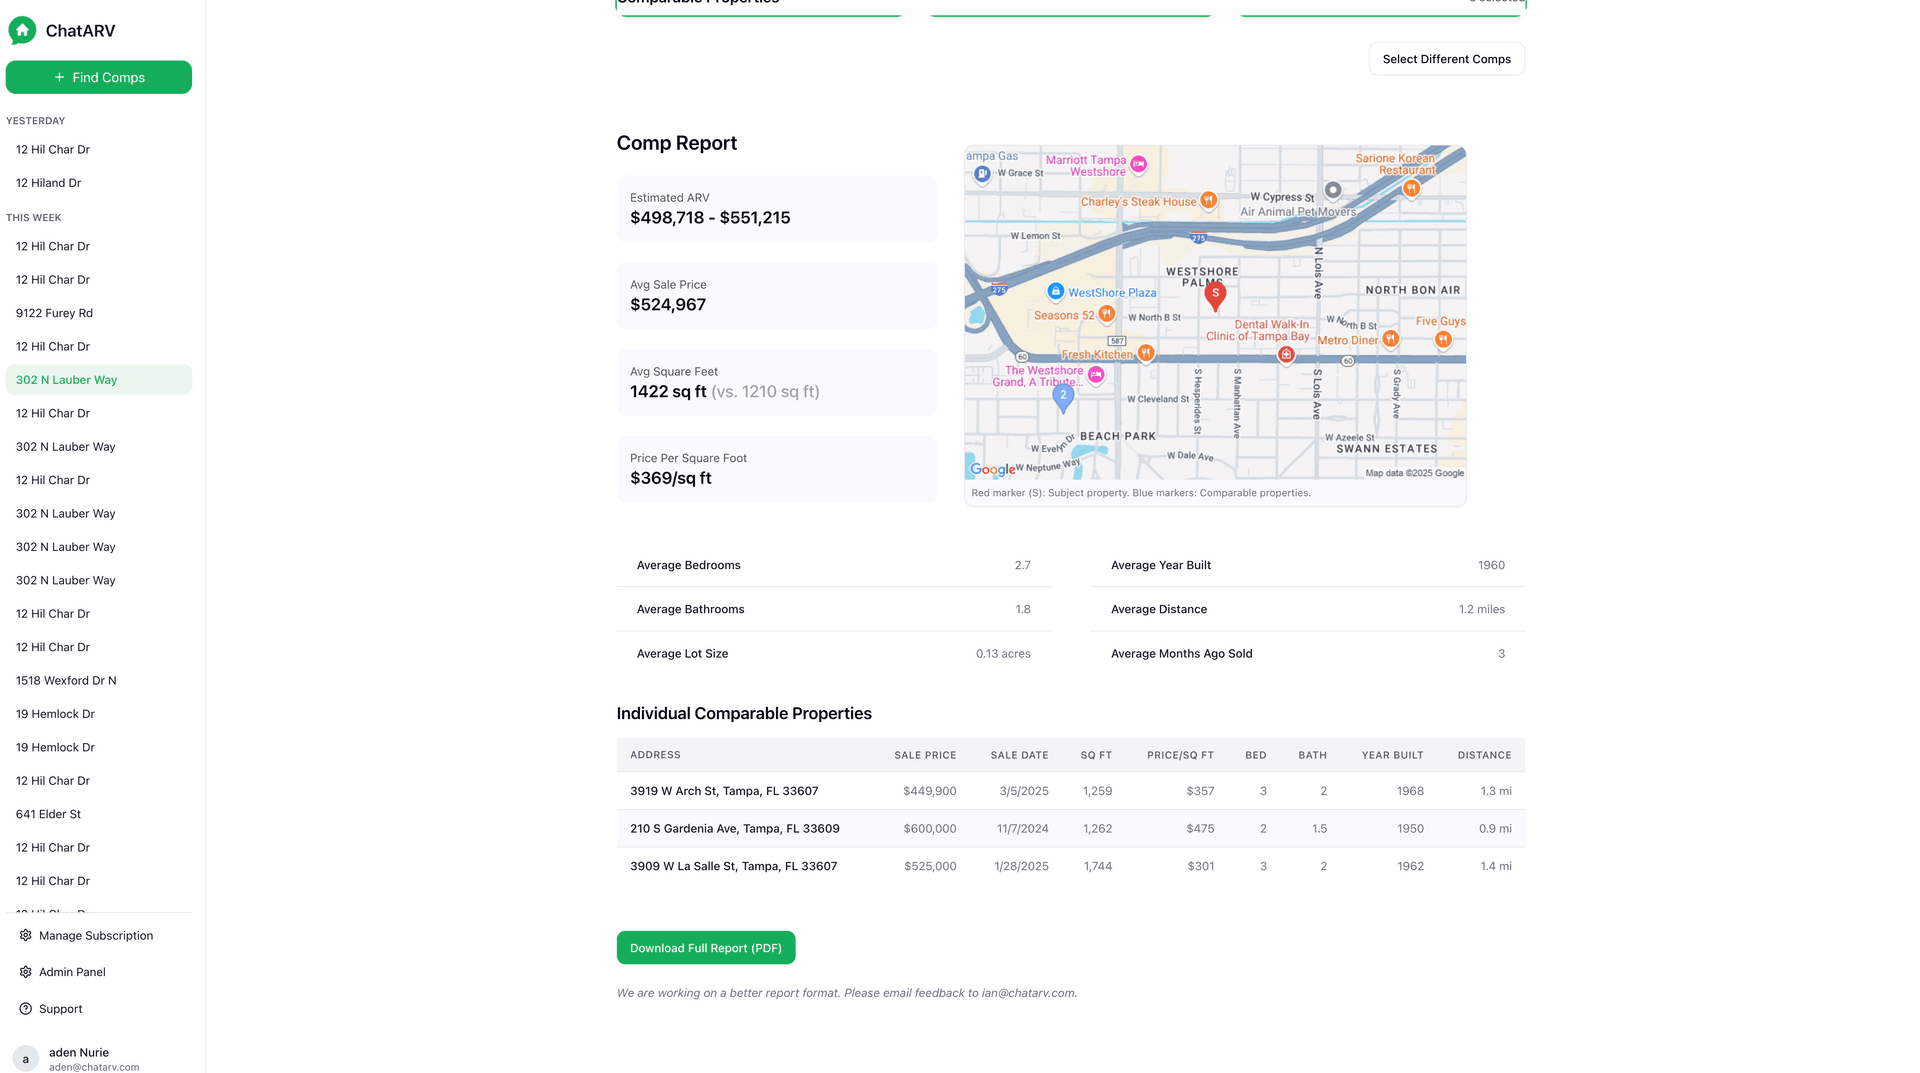Click the Metro Diner restaurant marker
This screenshot has width=1920, height=1073.
[x=1390, y=339]
